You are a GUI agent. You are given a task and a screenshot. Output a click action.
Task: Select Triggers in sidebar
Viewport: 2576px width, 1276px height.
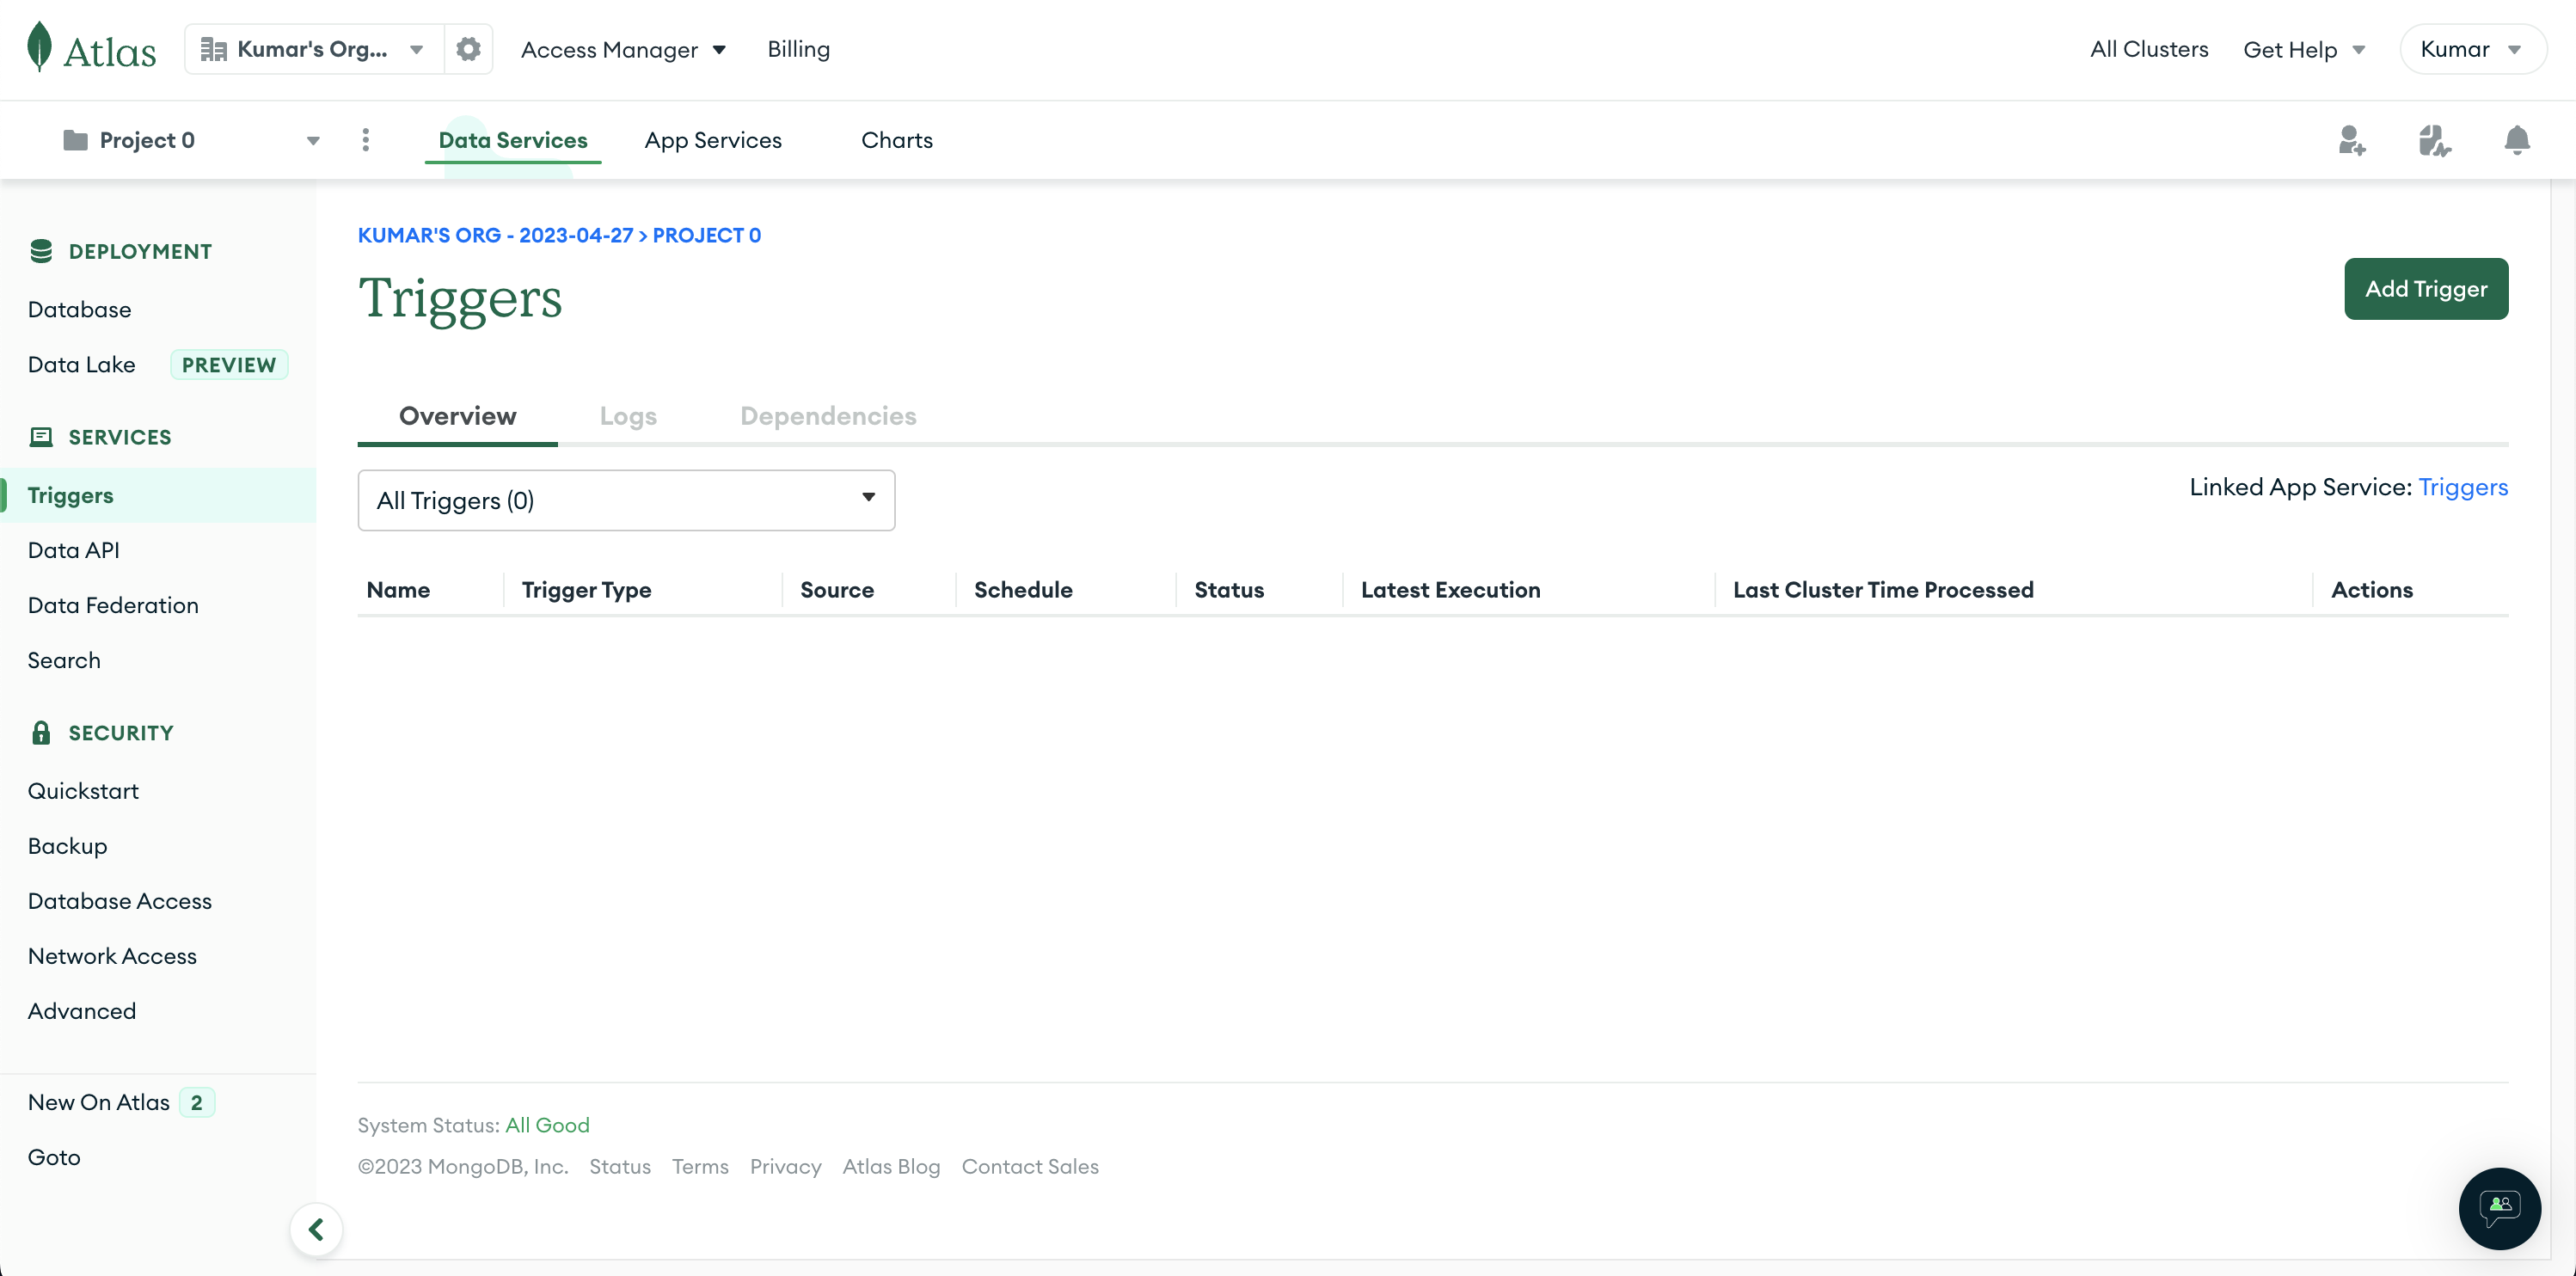[x=158, y=495]
